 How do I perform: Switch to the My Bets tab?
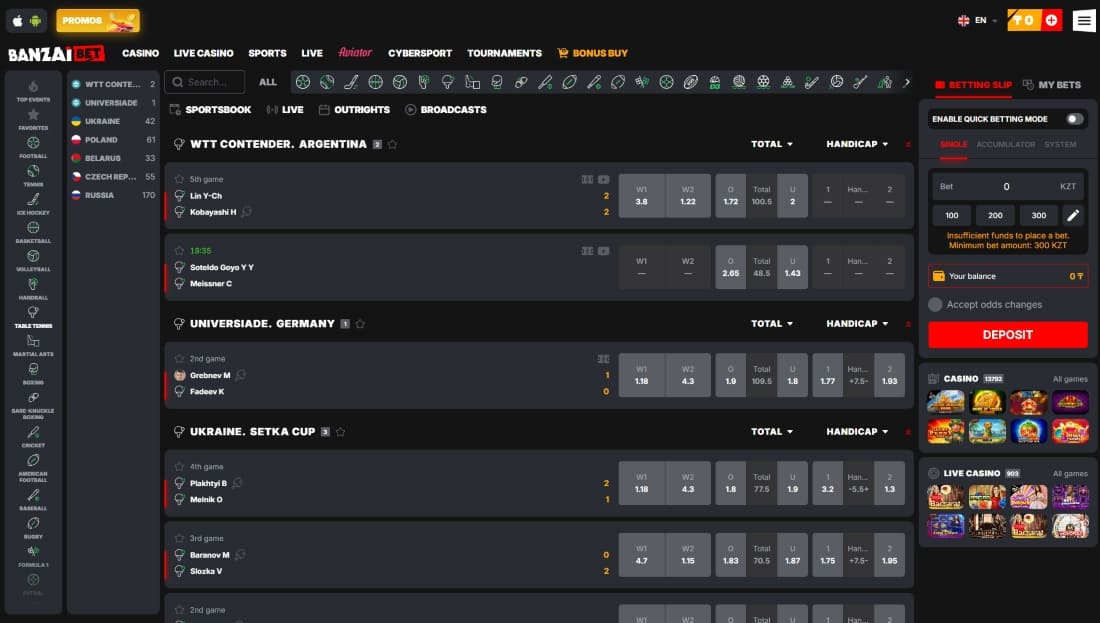[1052, 85]
